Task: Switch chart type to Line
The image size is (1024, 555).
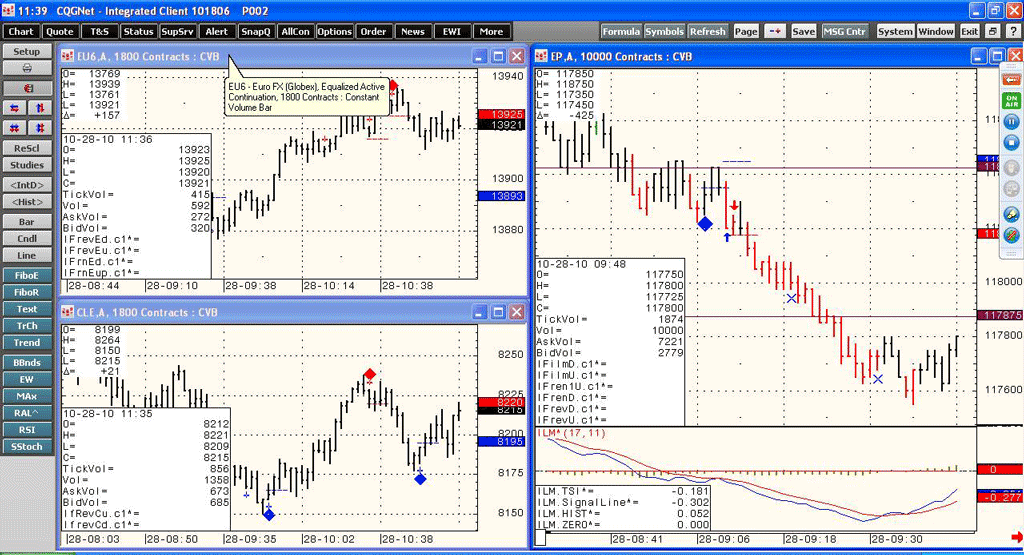Action: [x=27, y=256]
